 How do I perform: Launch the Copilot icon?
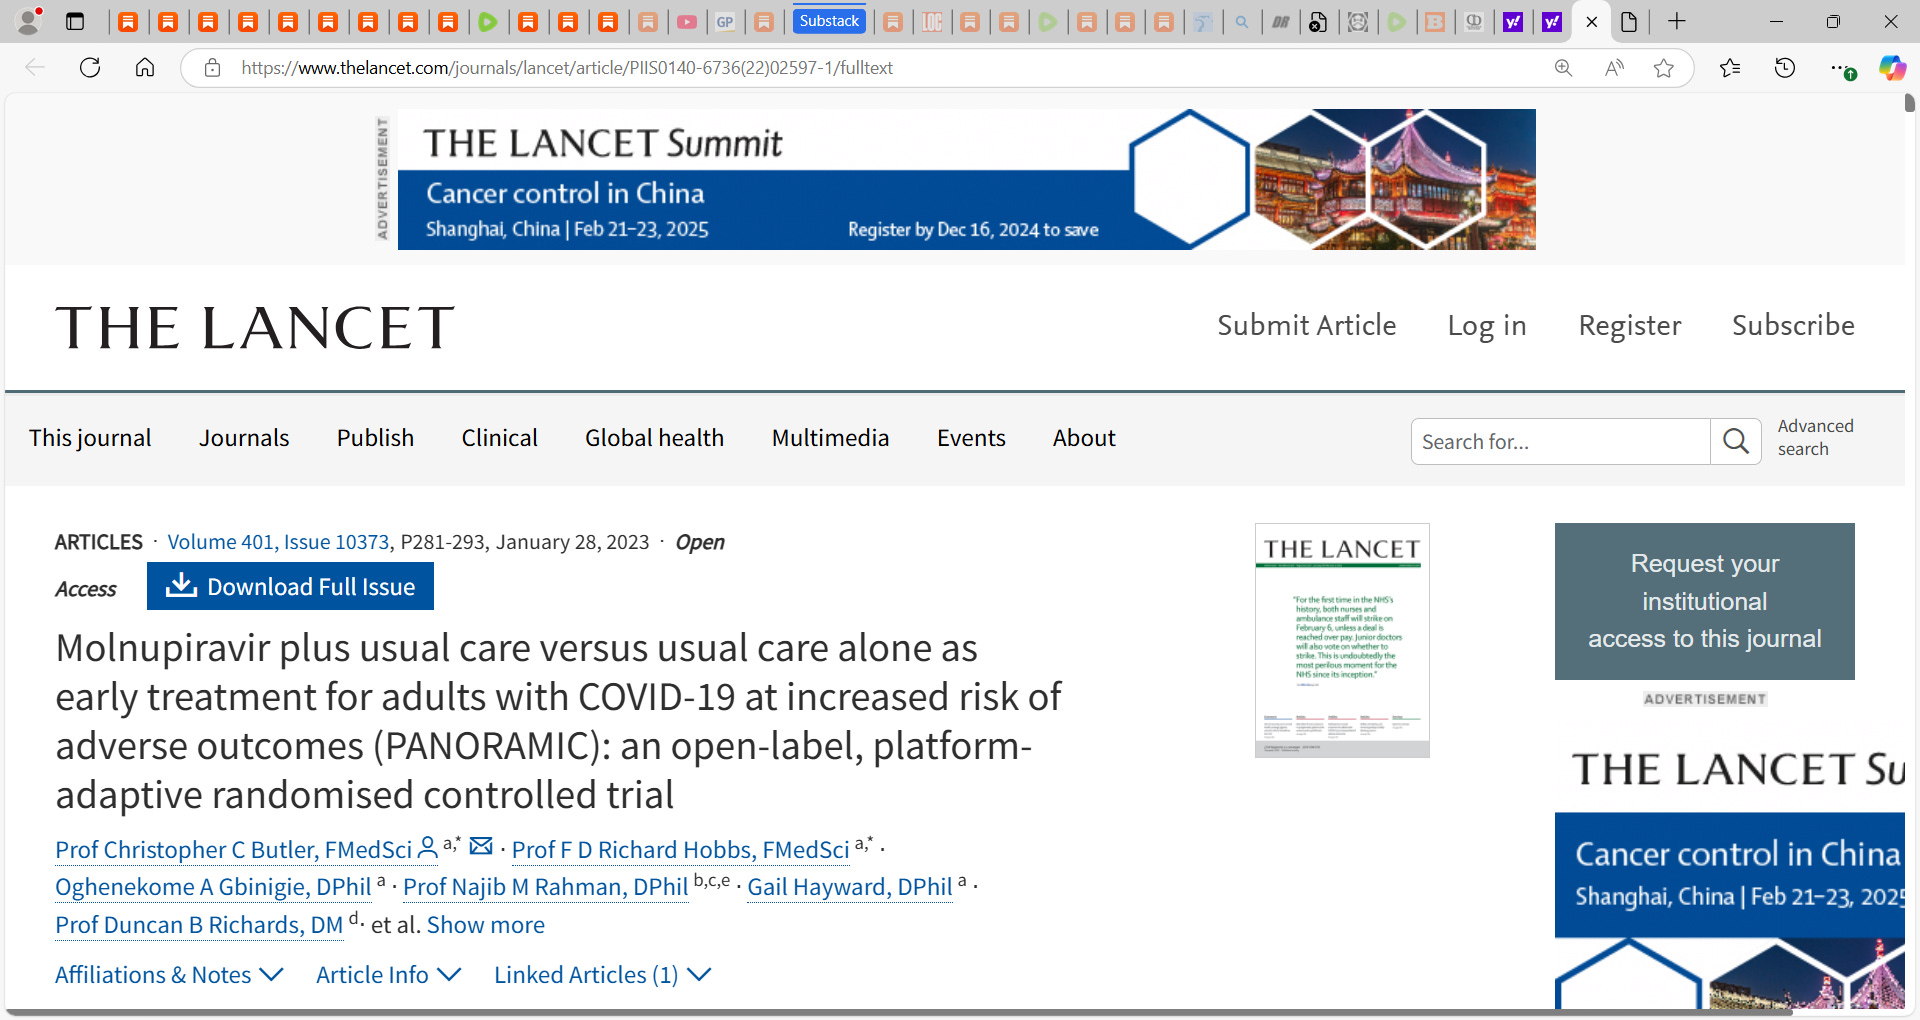(x=1892, y=68)
